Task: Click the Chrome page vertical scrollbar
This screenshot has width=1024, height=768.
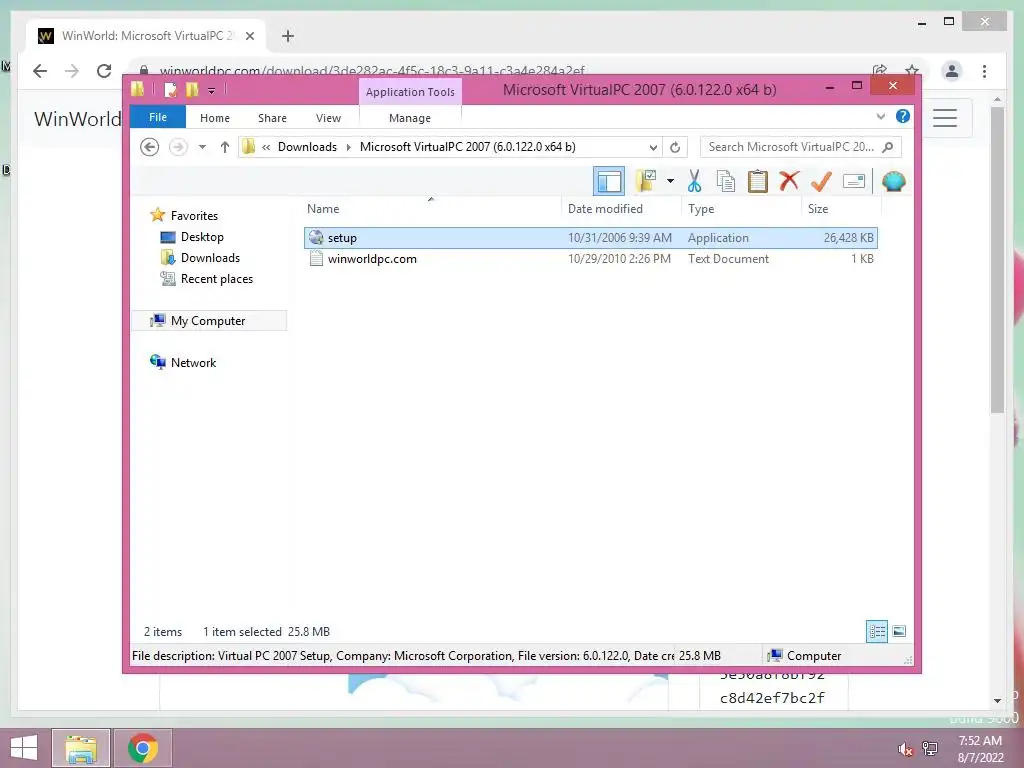Action: 997,261
